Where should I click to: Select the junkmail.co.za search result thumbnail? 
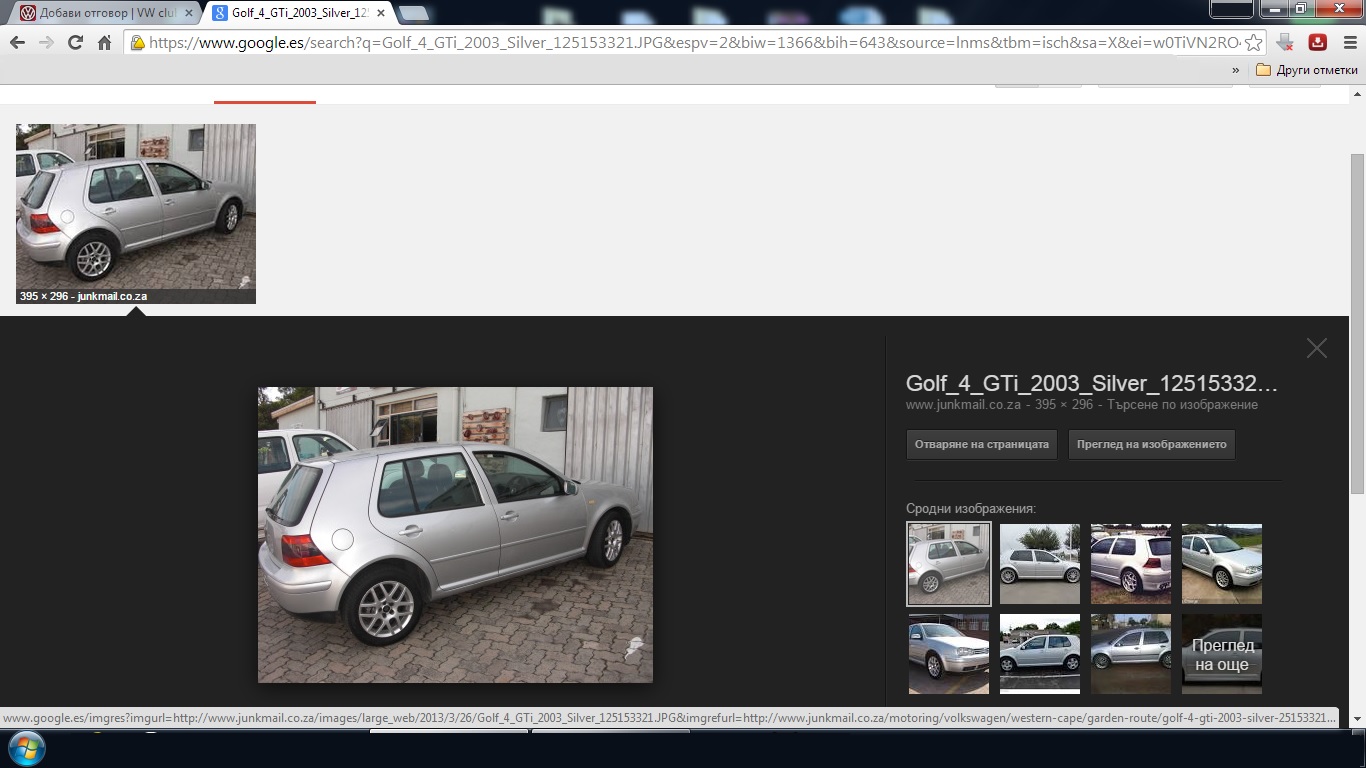pos(136,213)
